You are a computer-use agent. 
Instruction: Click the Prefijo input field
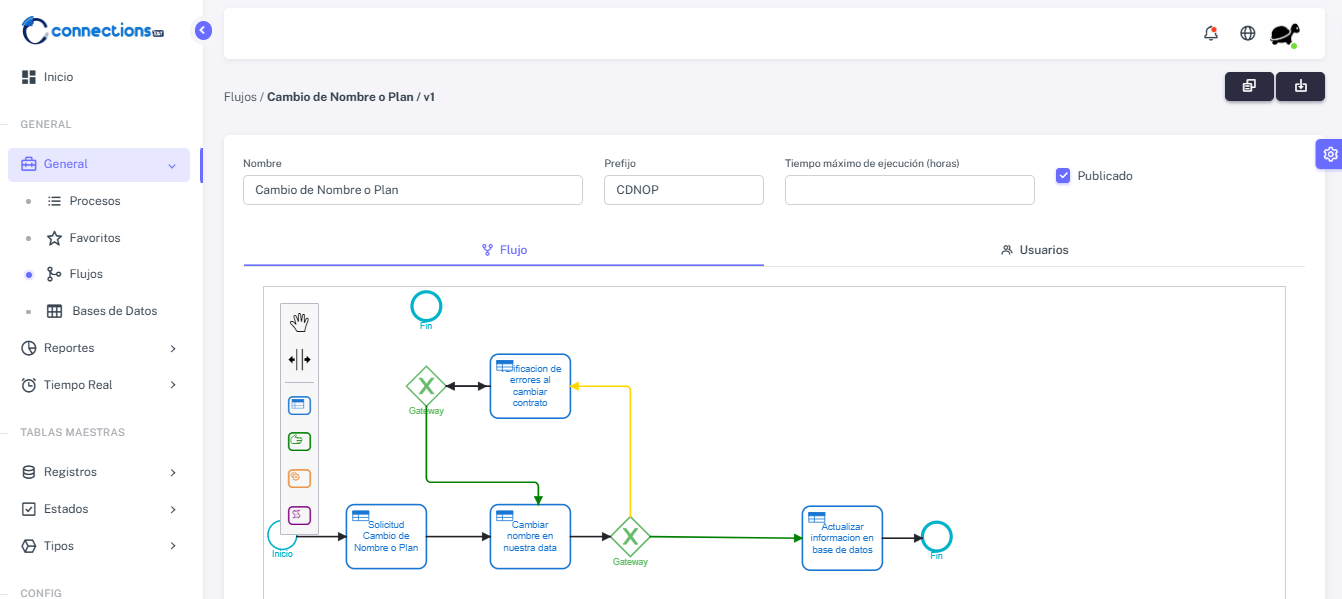tap(684, 190)
